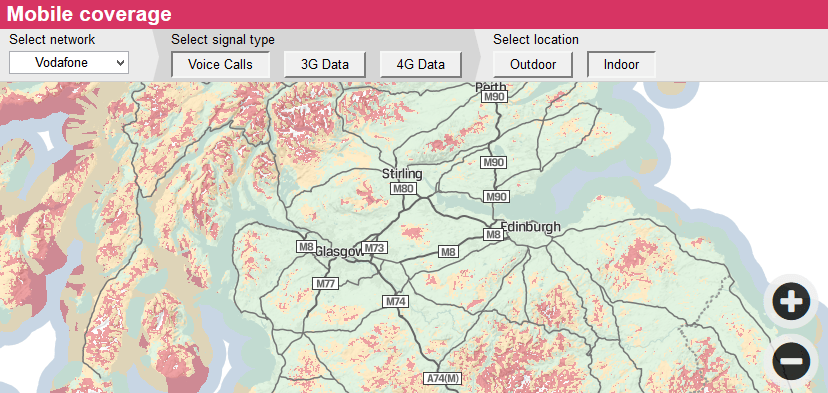Click the M90 marker below Perth

coord(495,96)
